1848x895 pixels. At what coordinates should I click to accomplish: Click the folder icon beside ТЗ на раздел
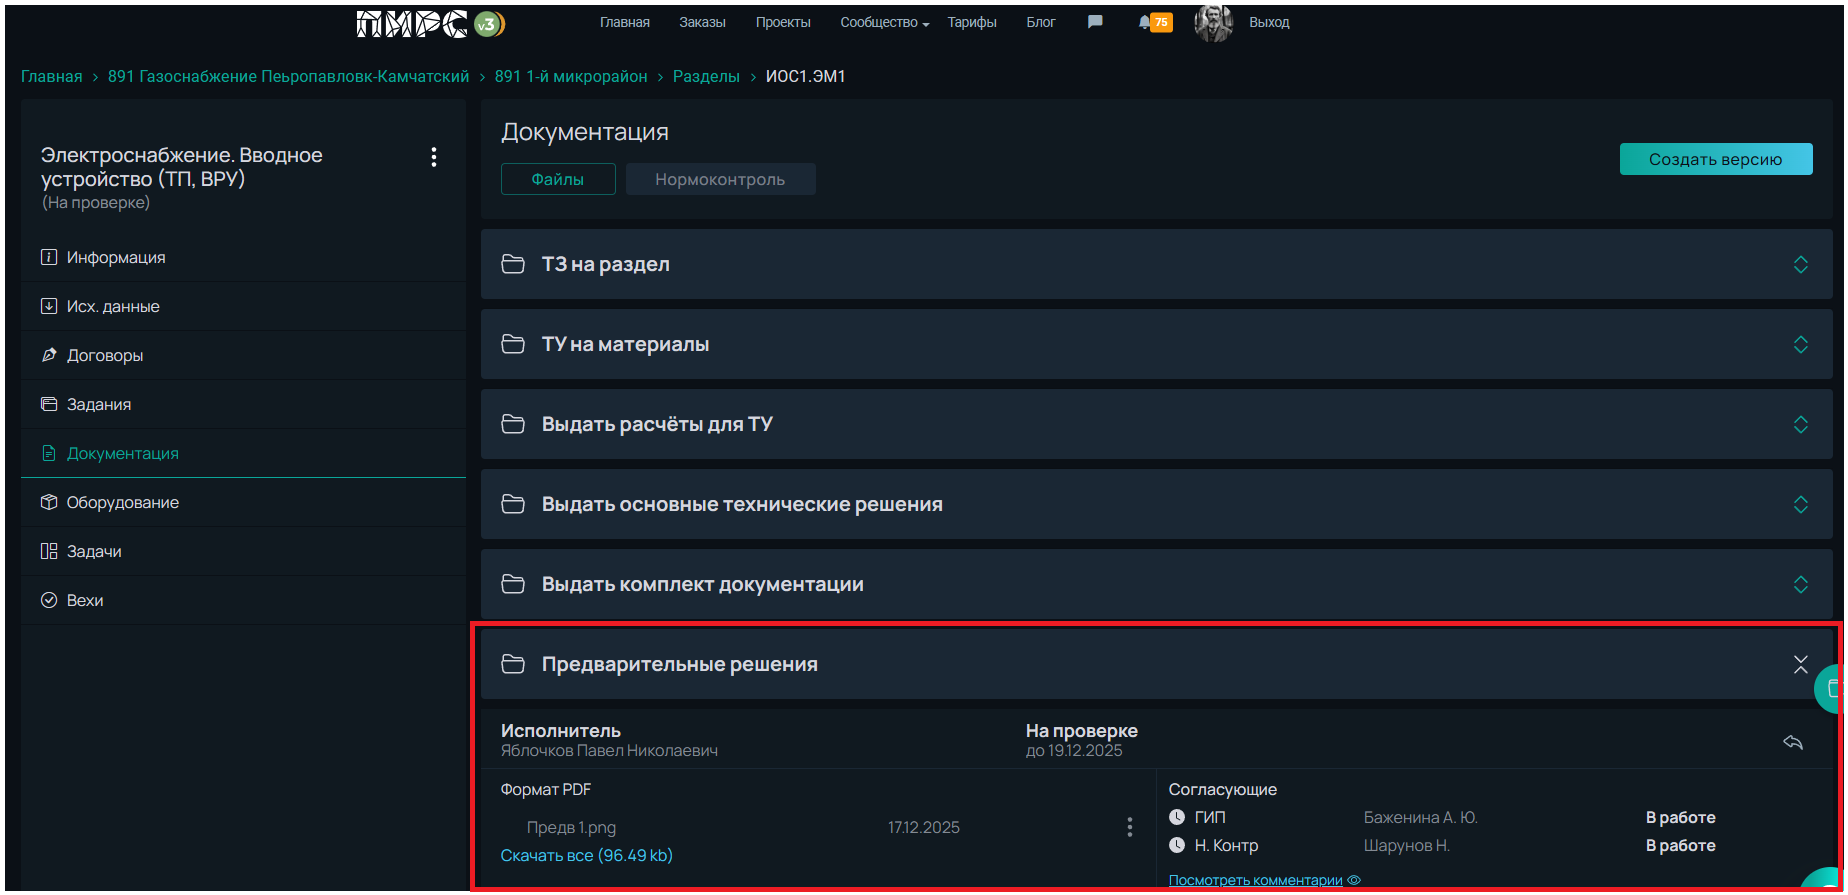coord(513,264)
